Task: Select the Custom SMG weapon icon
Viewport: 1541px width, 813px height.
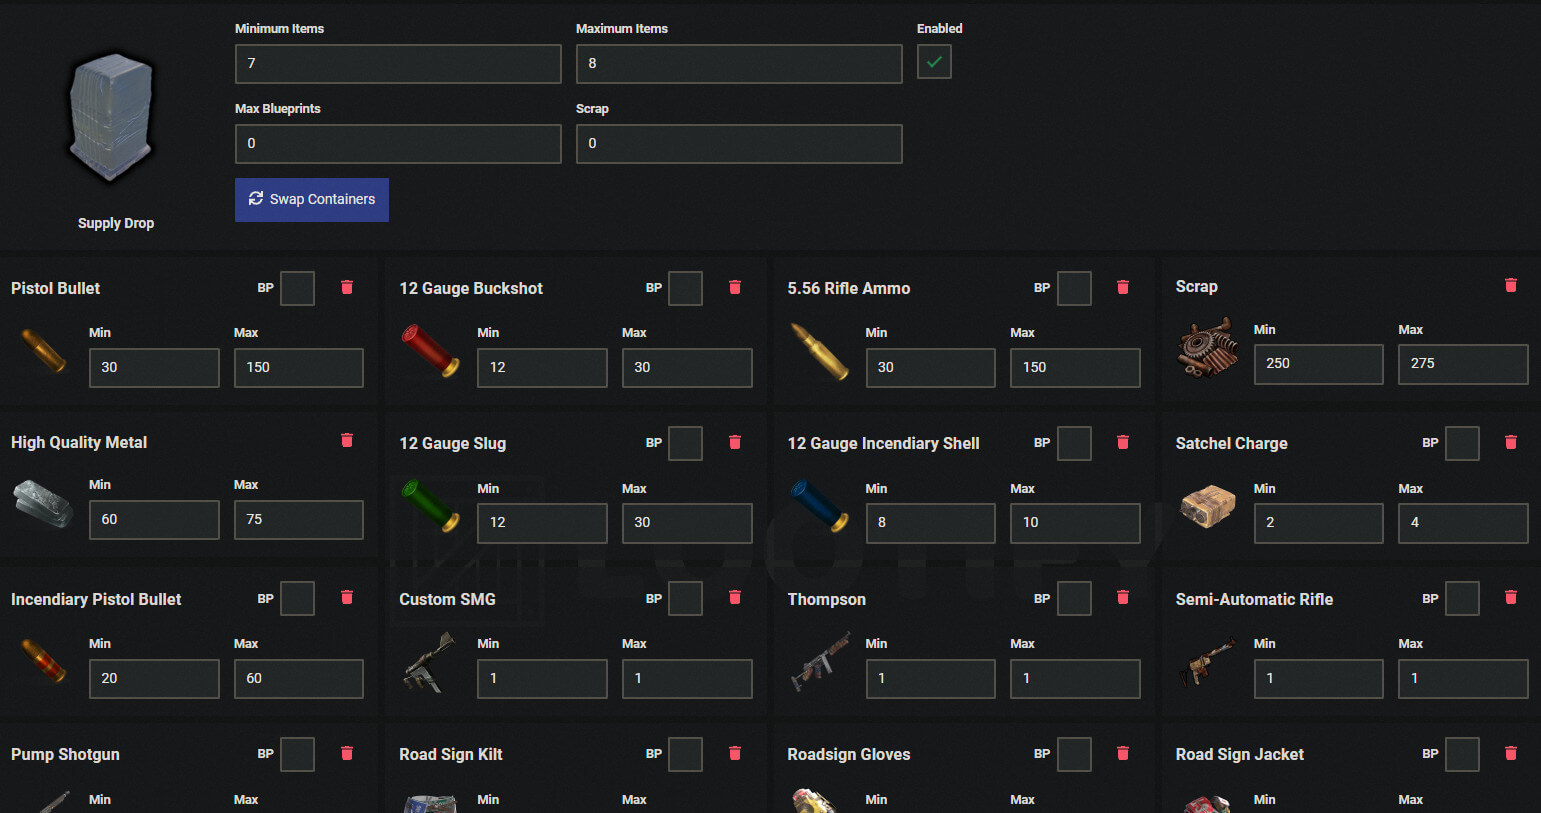Action: [430, 663]
